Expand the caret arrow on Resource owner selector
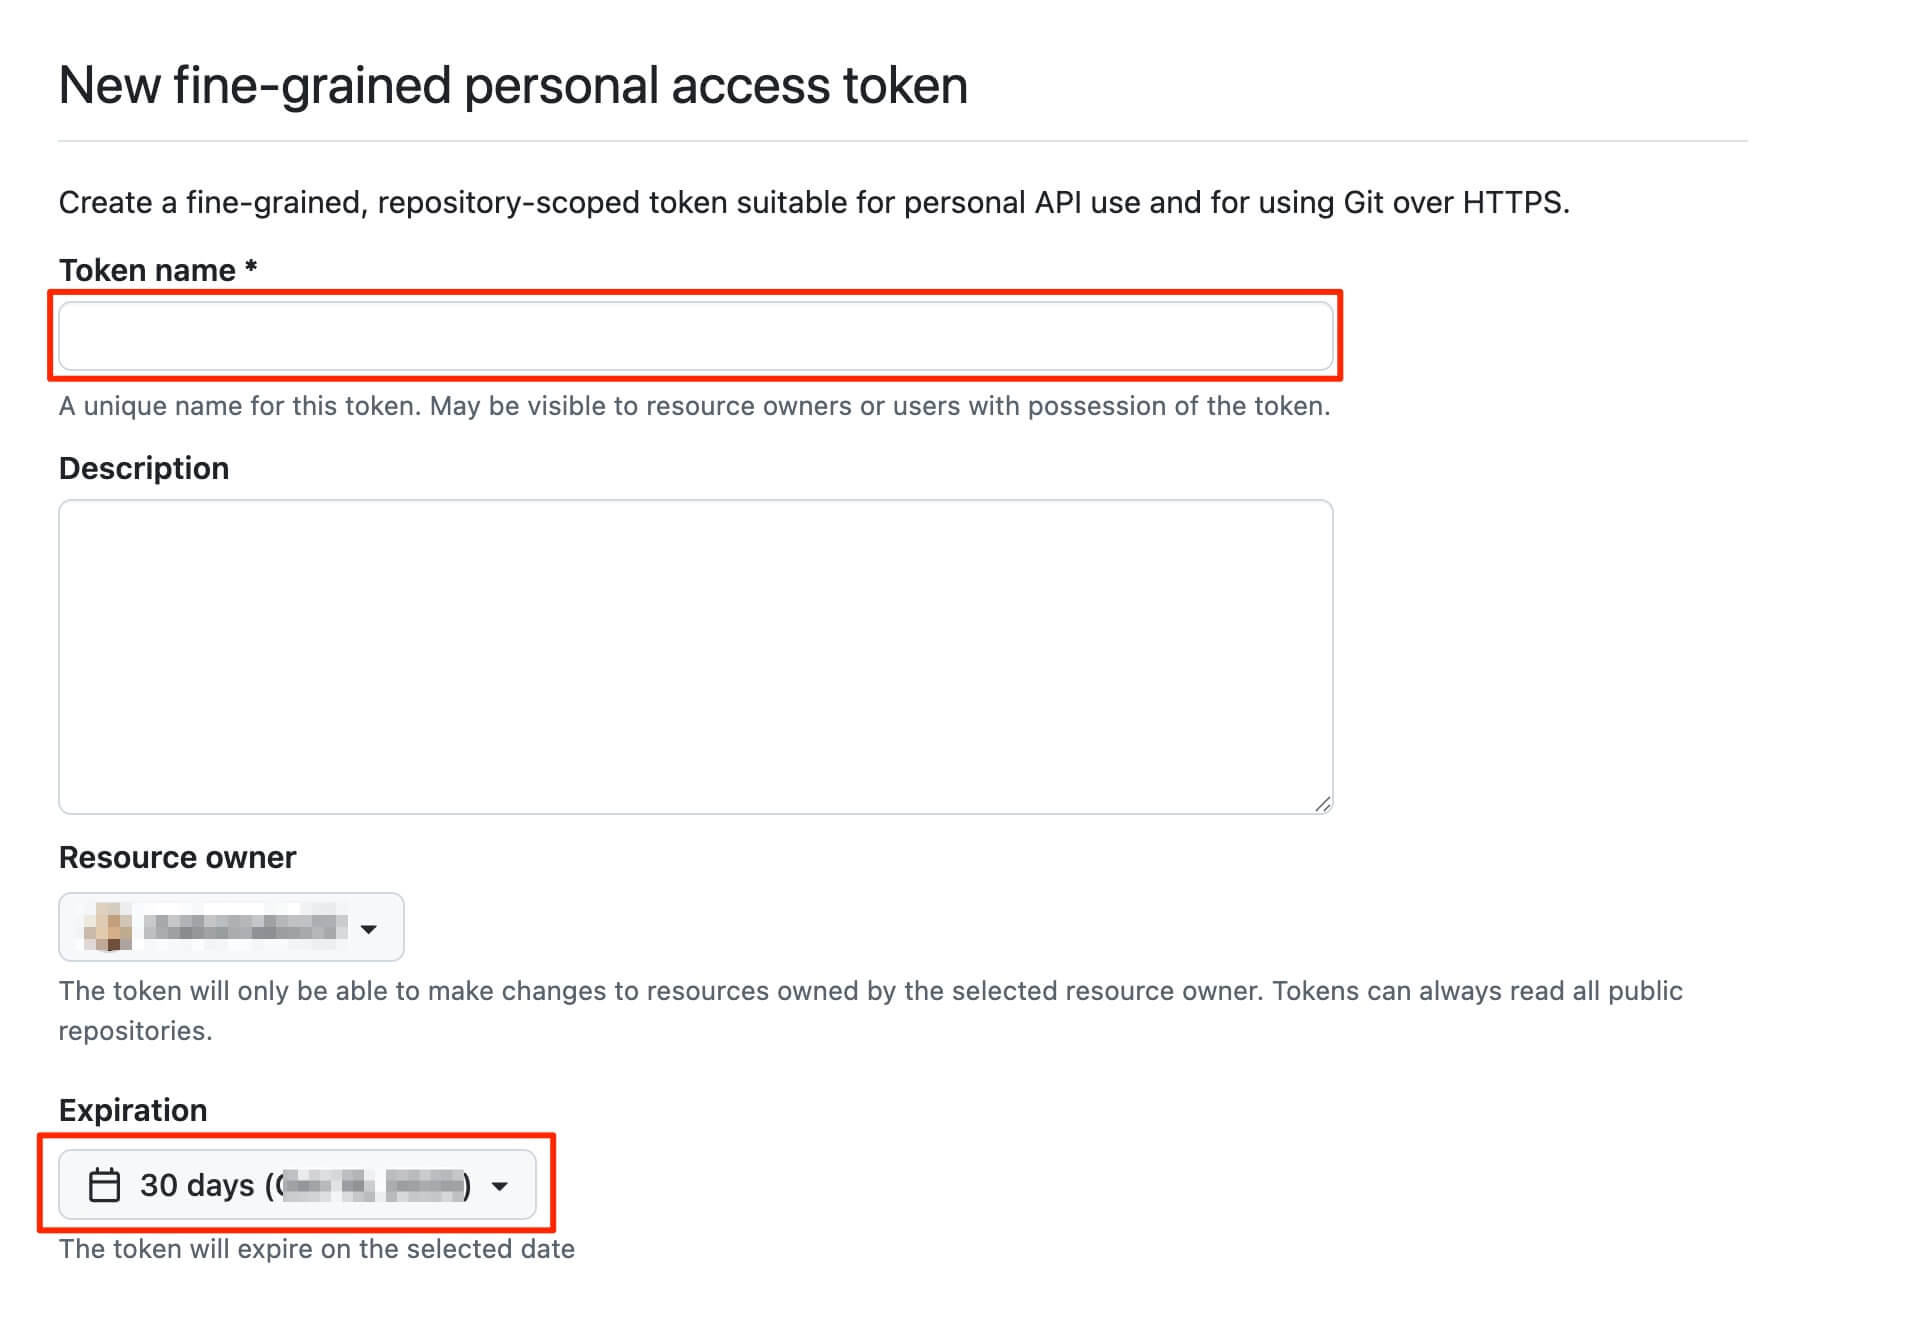This screenshot has width=1920, height=1324. [x=369, y=929]
